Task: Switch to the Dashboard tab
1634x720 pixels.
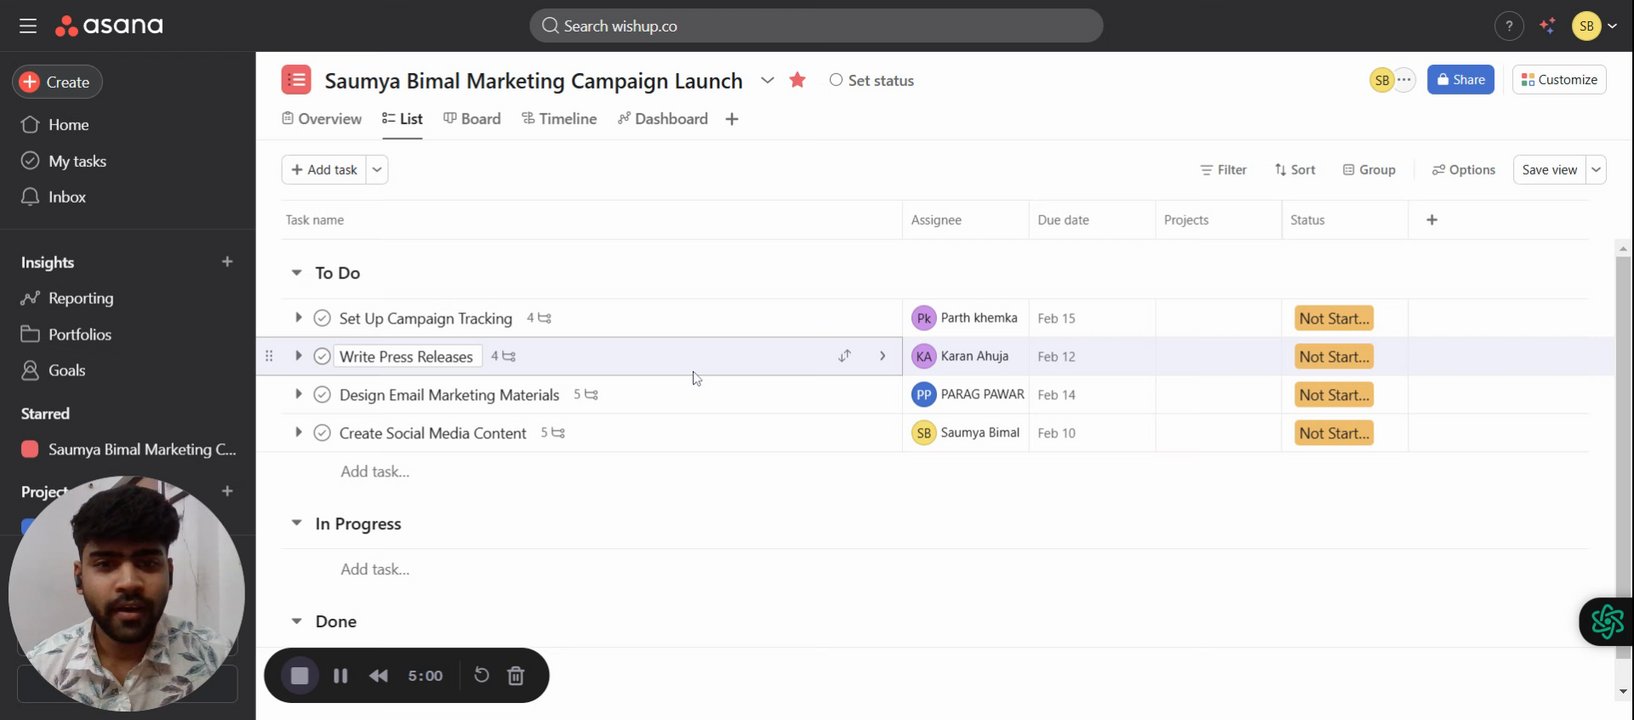Action: (x=663, y=119)
